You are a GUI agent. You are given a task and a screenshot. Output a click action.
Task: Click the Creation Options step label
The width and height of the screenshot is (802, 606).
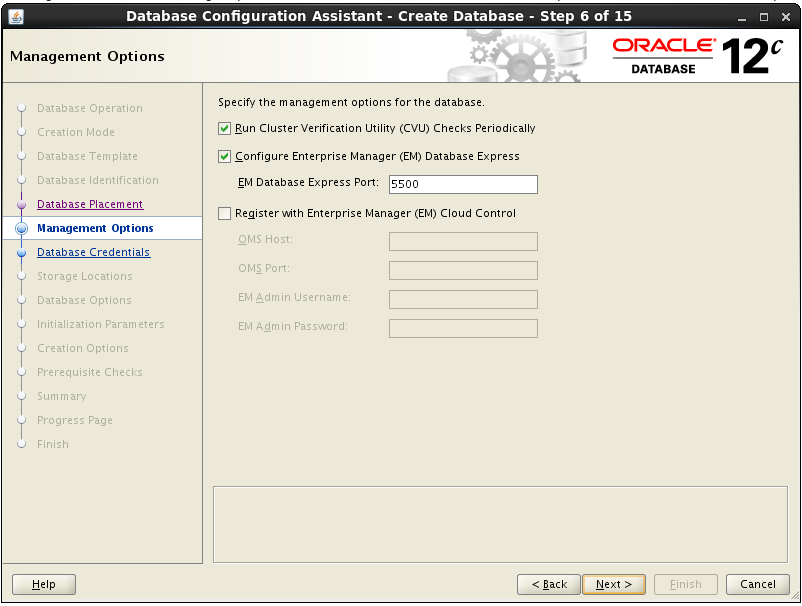pyautogui.click(x=82, y=348)
